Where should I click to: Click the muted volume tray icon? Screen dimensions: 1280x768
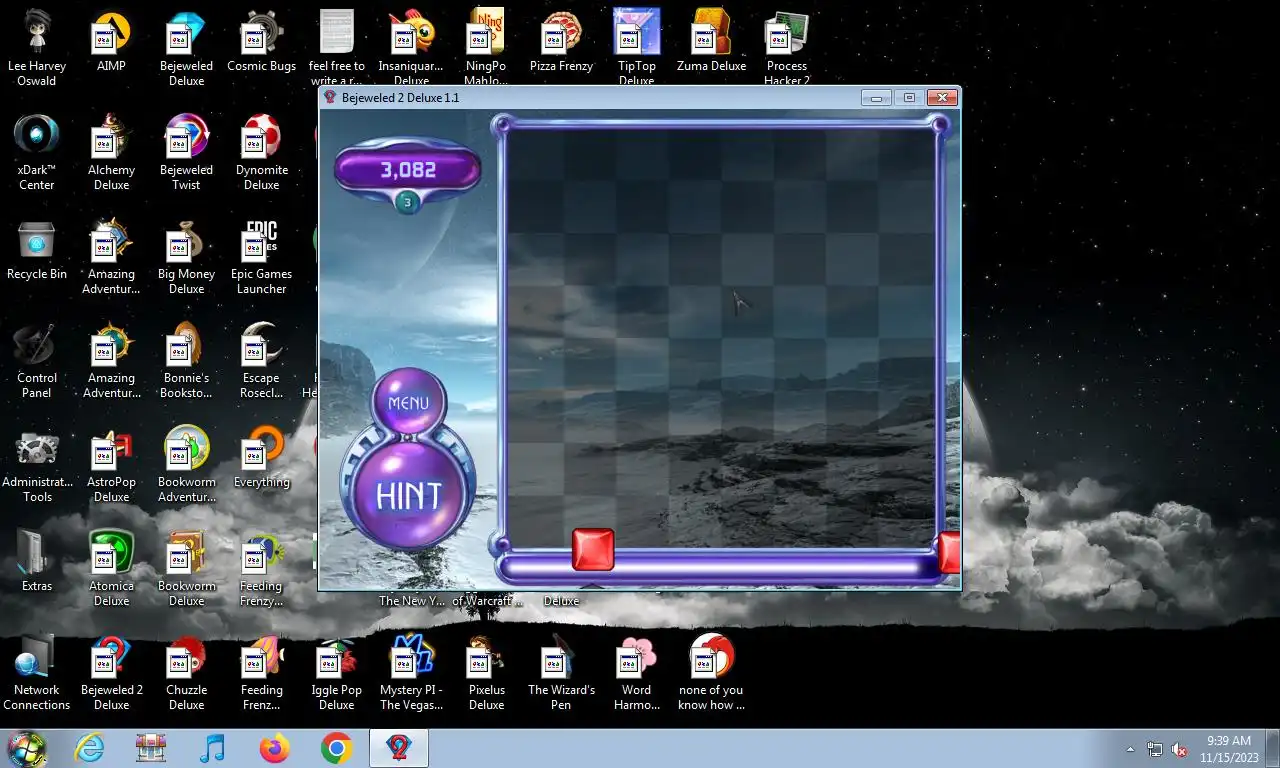coord(1179,749)
